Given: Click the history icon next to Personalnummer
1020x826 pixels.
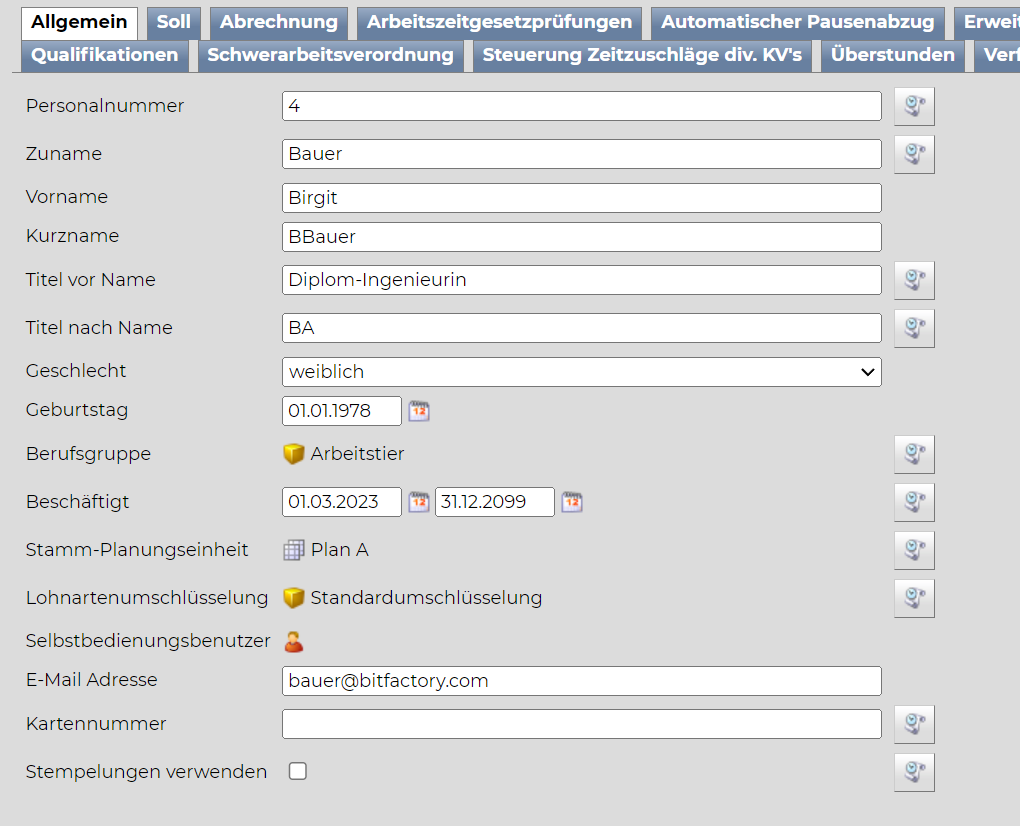Looking at the screenshot, I should click(x=913, y=106).
